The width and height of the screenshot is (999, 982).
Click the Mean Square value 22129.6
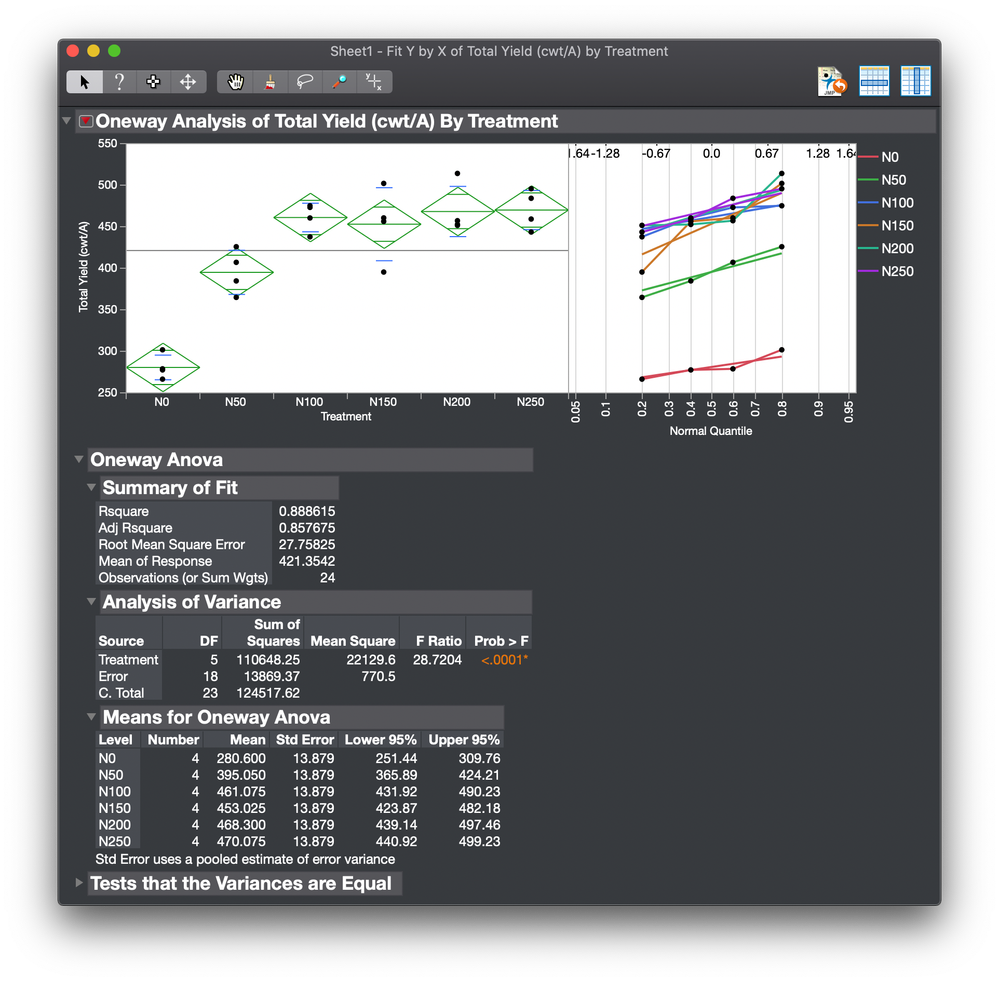tap(371, 660)
